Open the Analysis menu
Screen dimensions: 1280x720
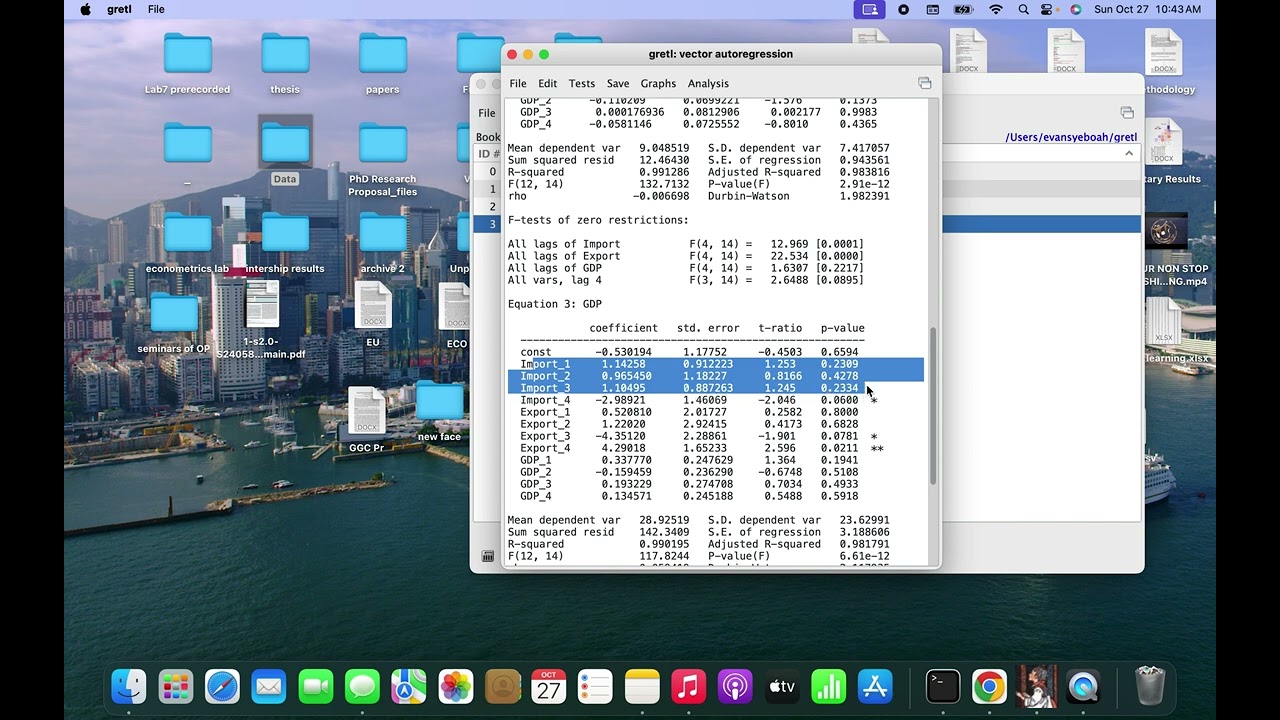708,83
